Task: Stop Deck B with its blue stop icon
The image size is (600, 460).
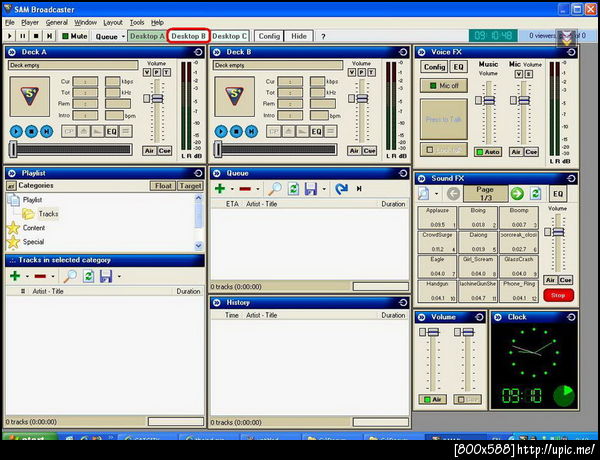Action: tap(236, 132)
